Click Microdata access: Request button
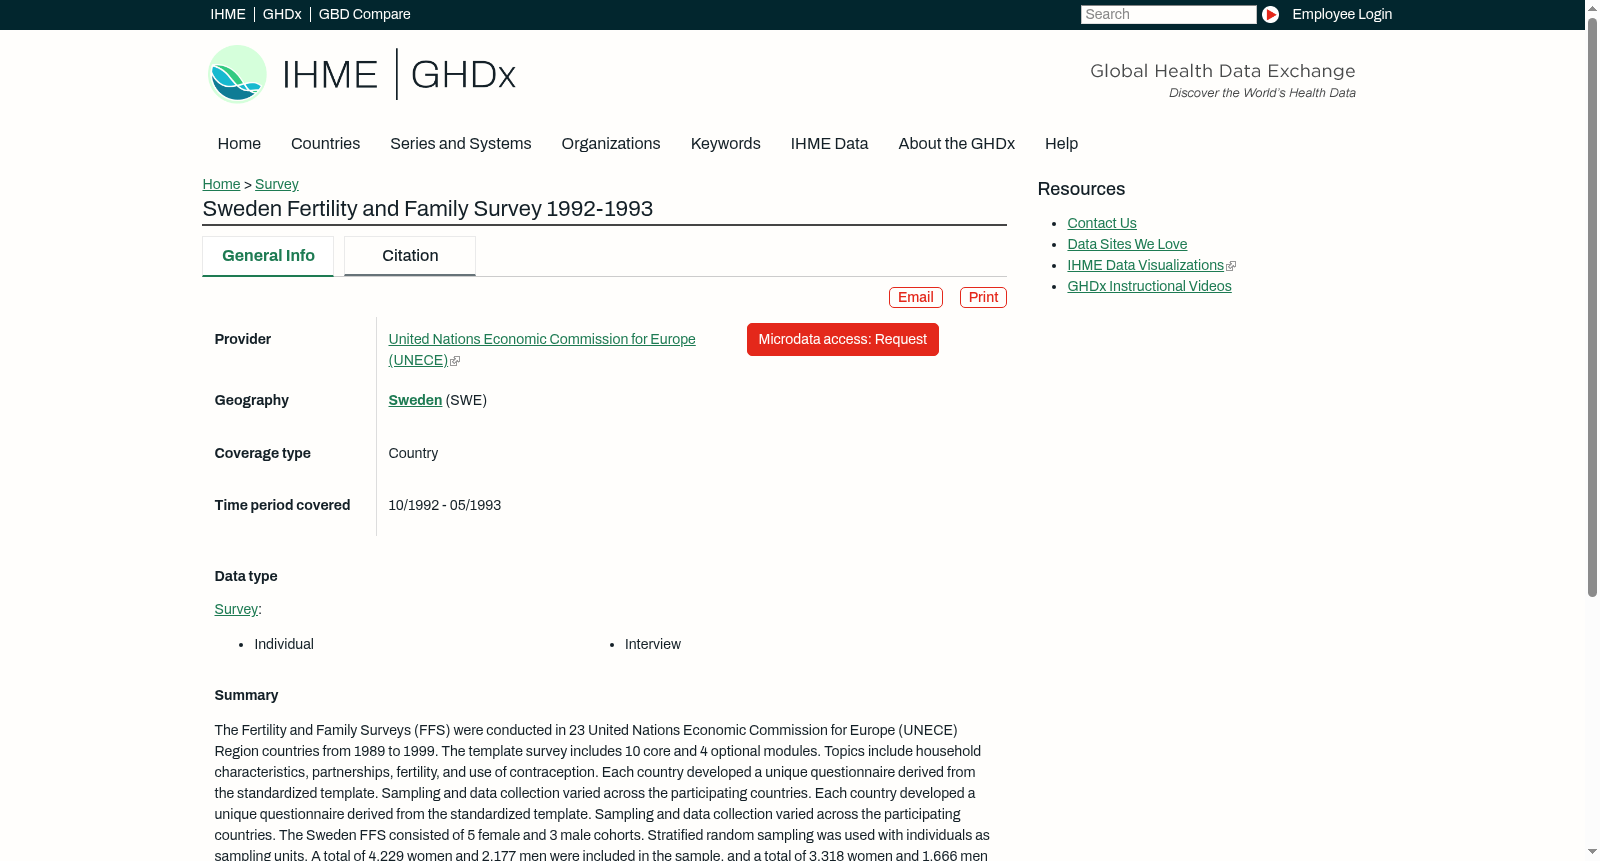Image resolution: width=1600 pixels, height=861 pixels. pos(843,340)
